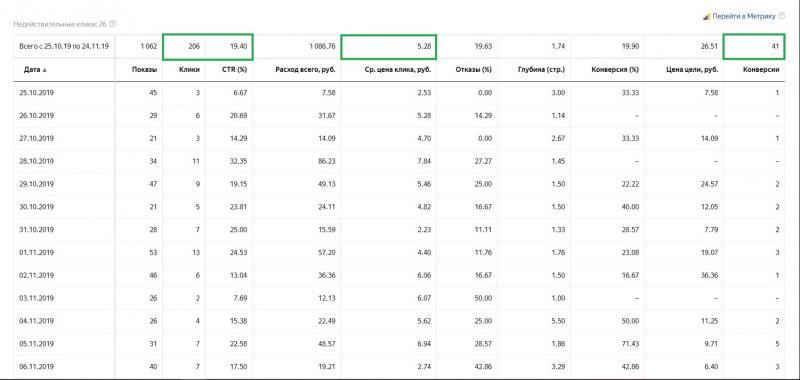Click total conversions value 41

click(x=775, y=46)
